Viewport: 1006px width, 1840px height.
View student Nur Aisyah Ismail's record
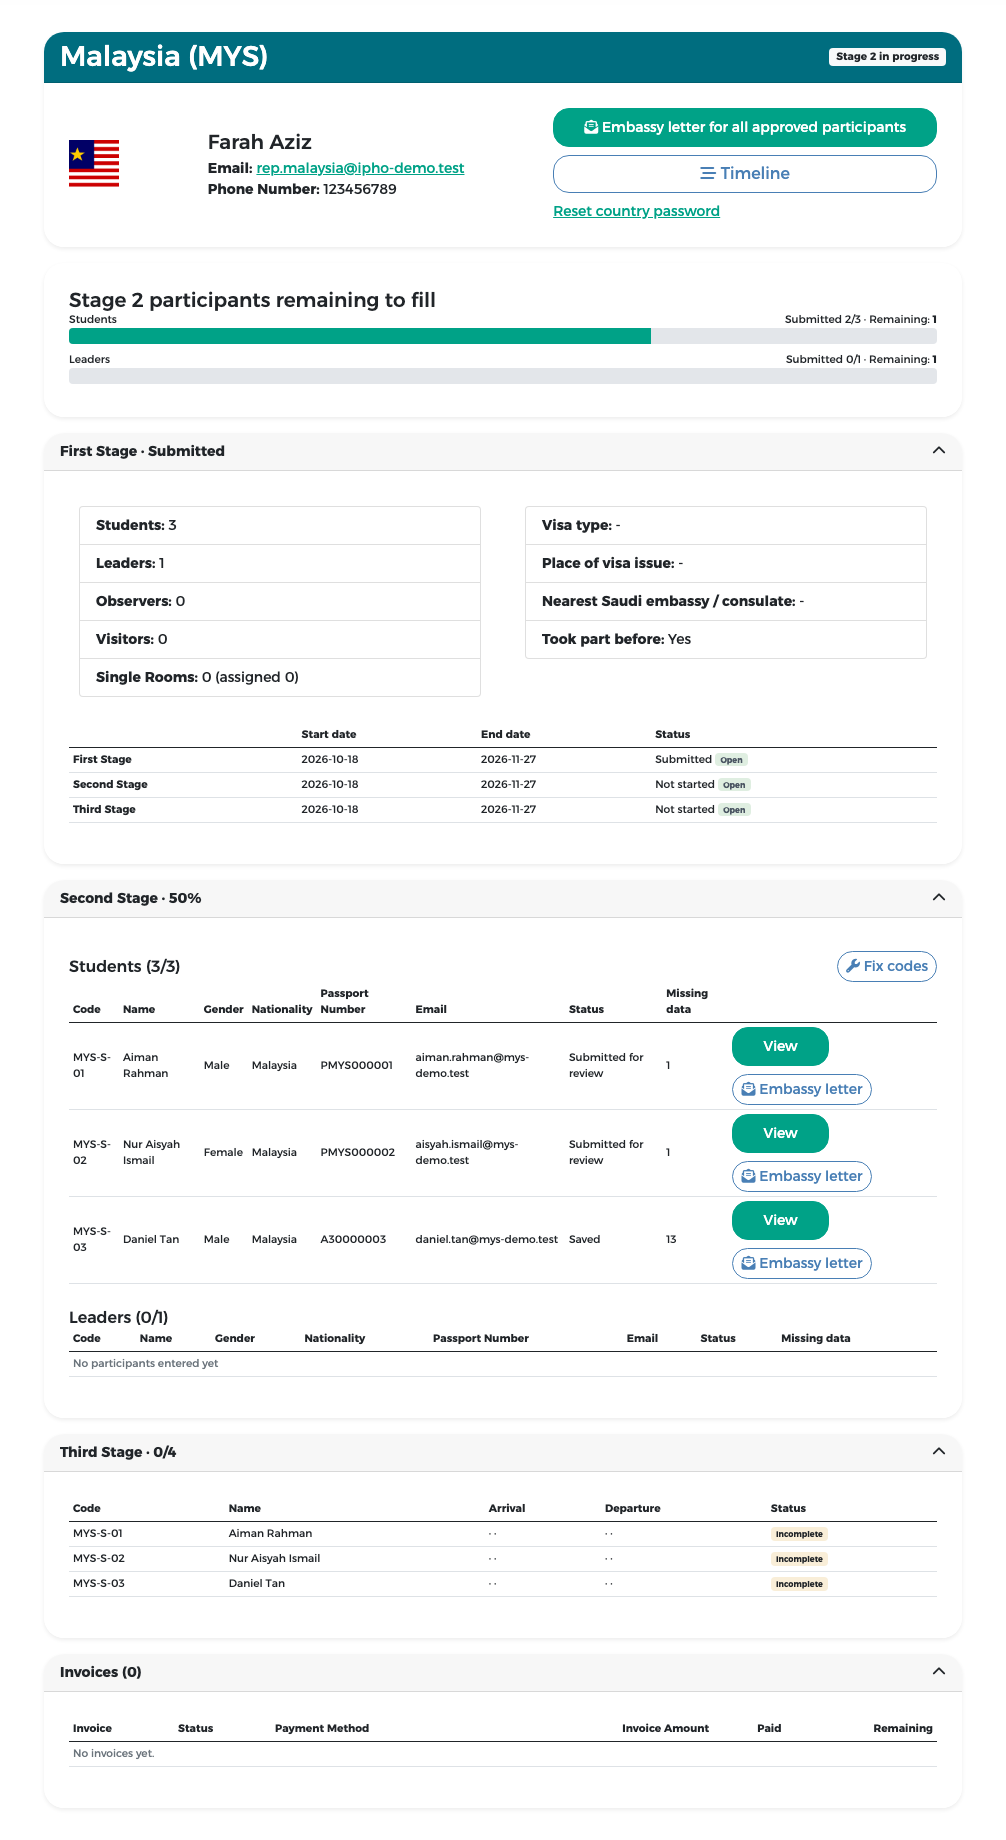(780, 1133)
